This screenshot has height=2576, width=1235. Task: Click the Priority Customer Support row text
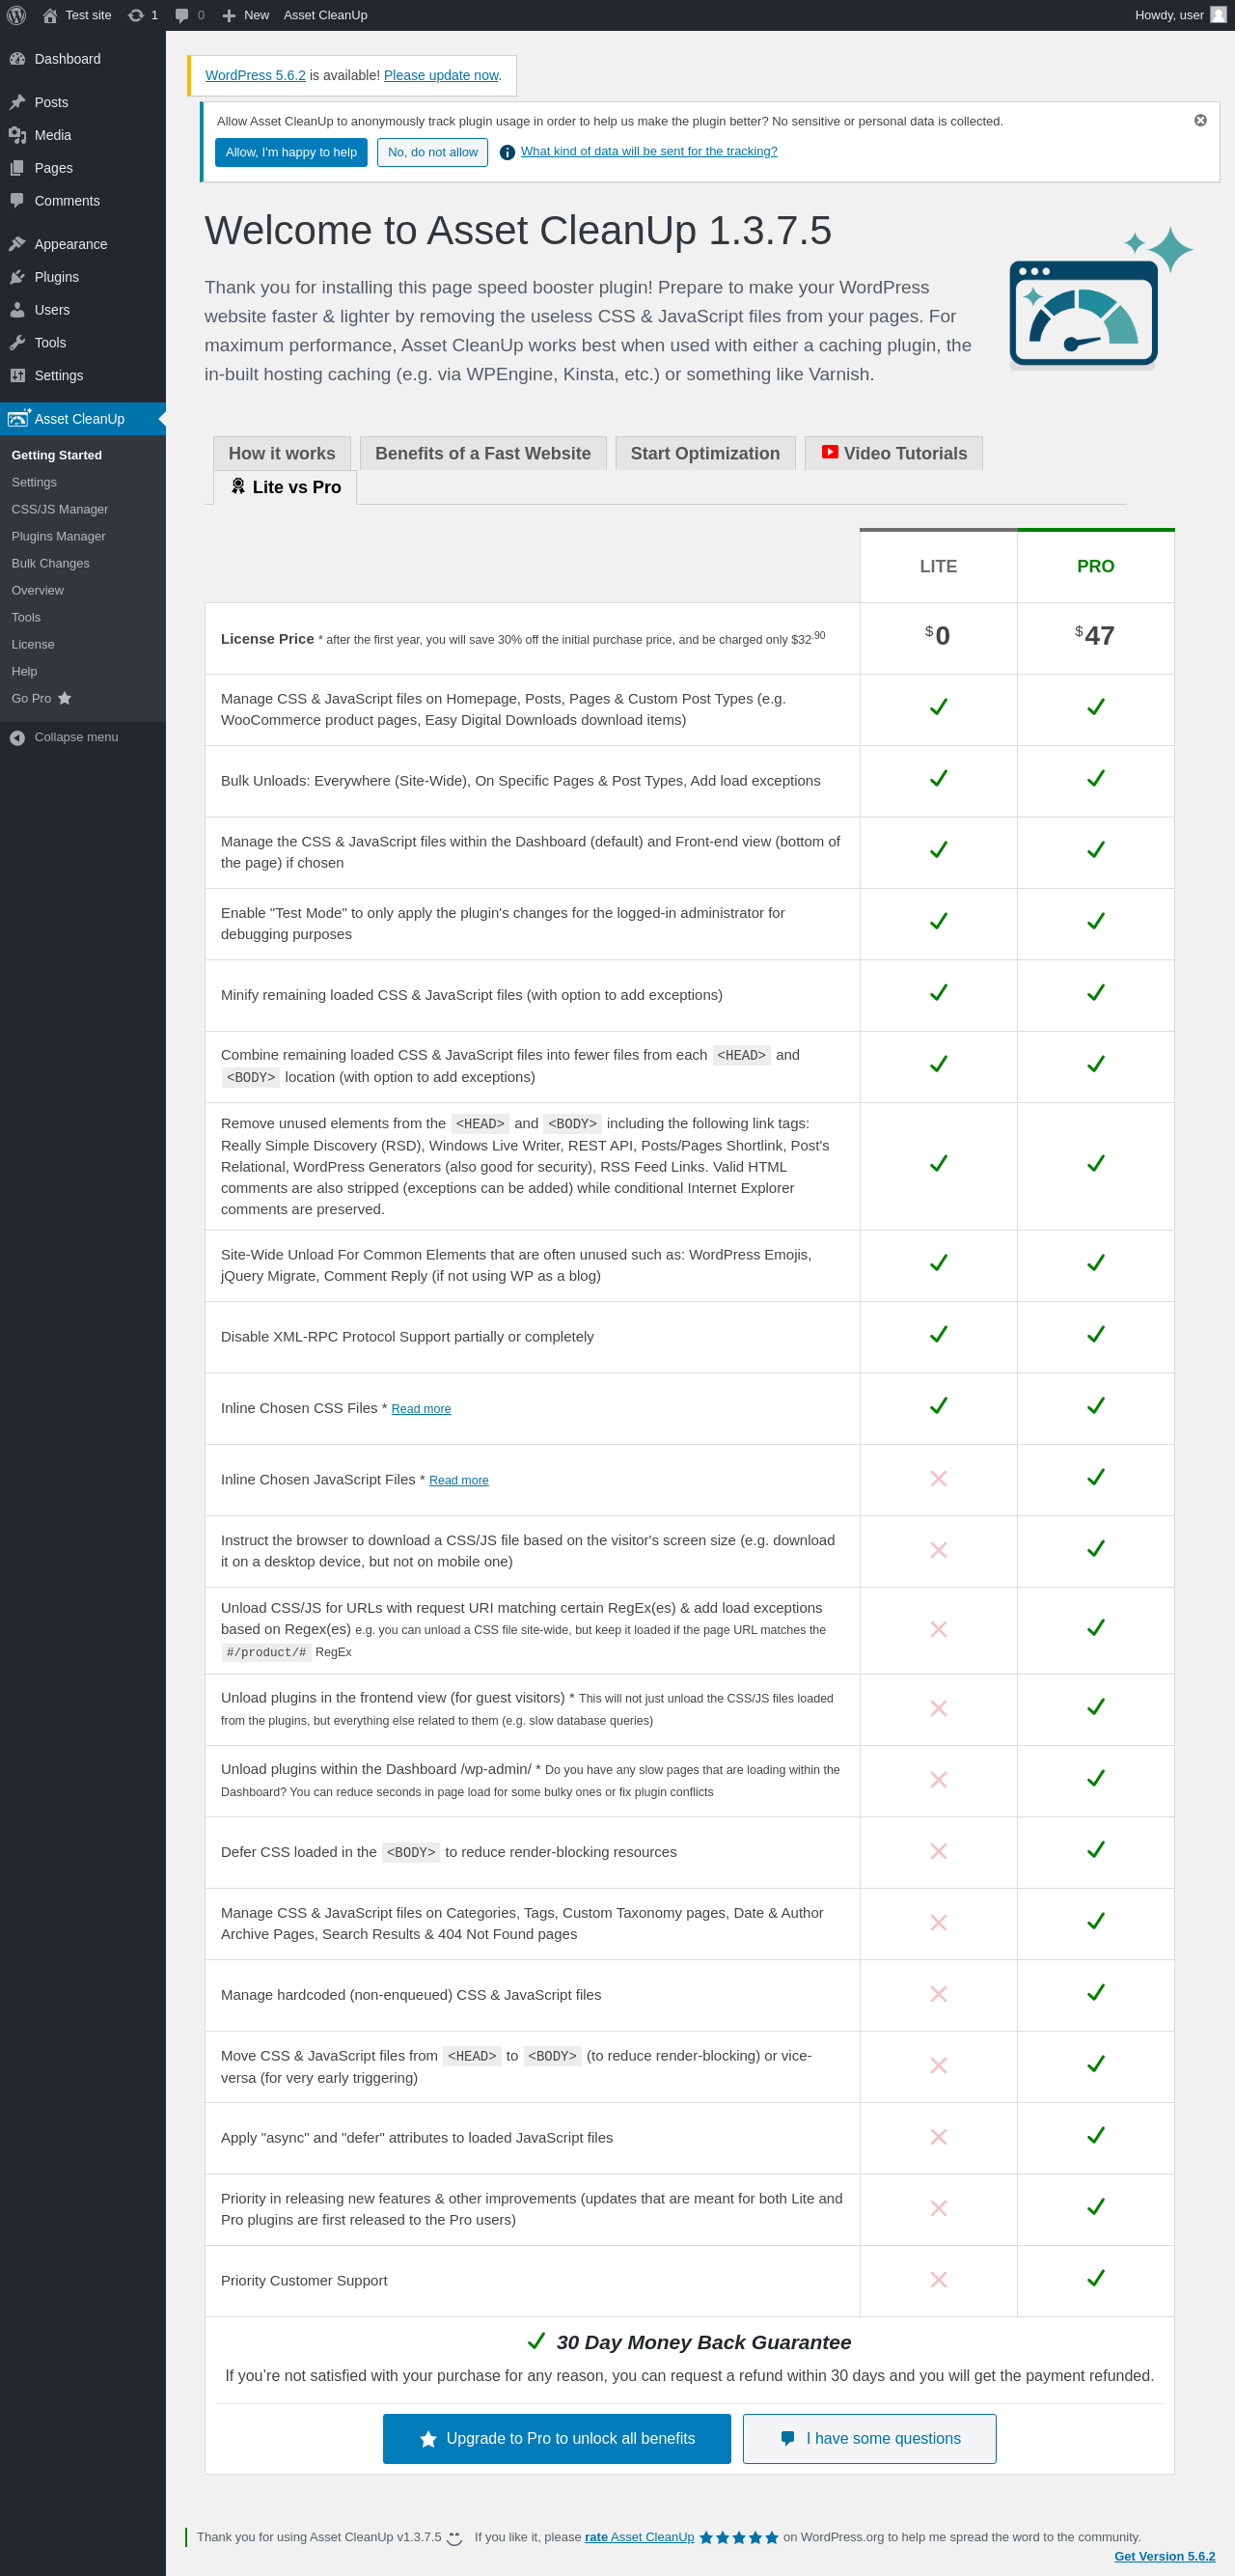(x=304, y=2280)
